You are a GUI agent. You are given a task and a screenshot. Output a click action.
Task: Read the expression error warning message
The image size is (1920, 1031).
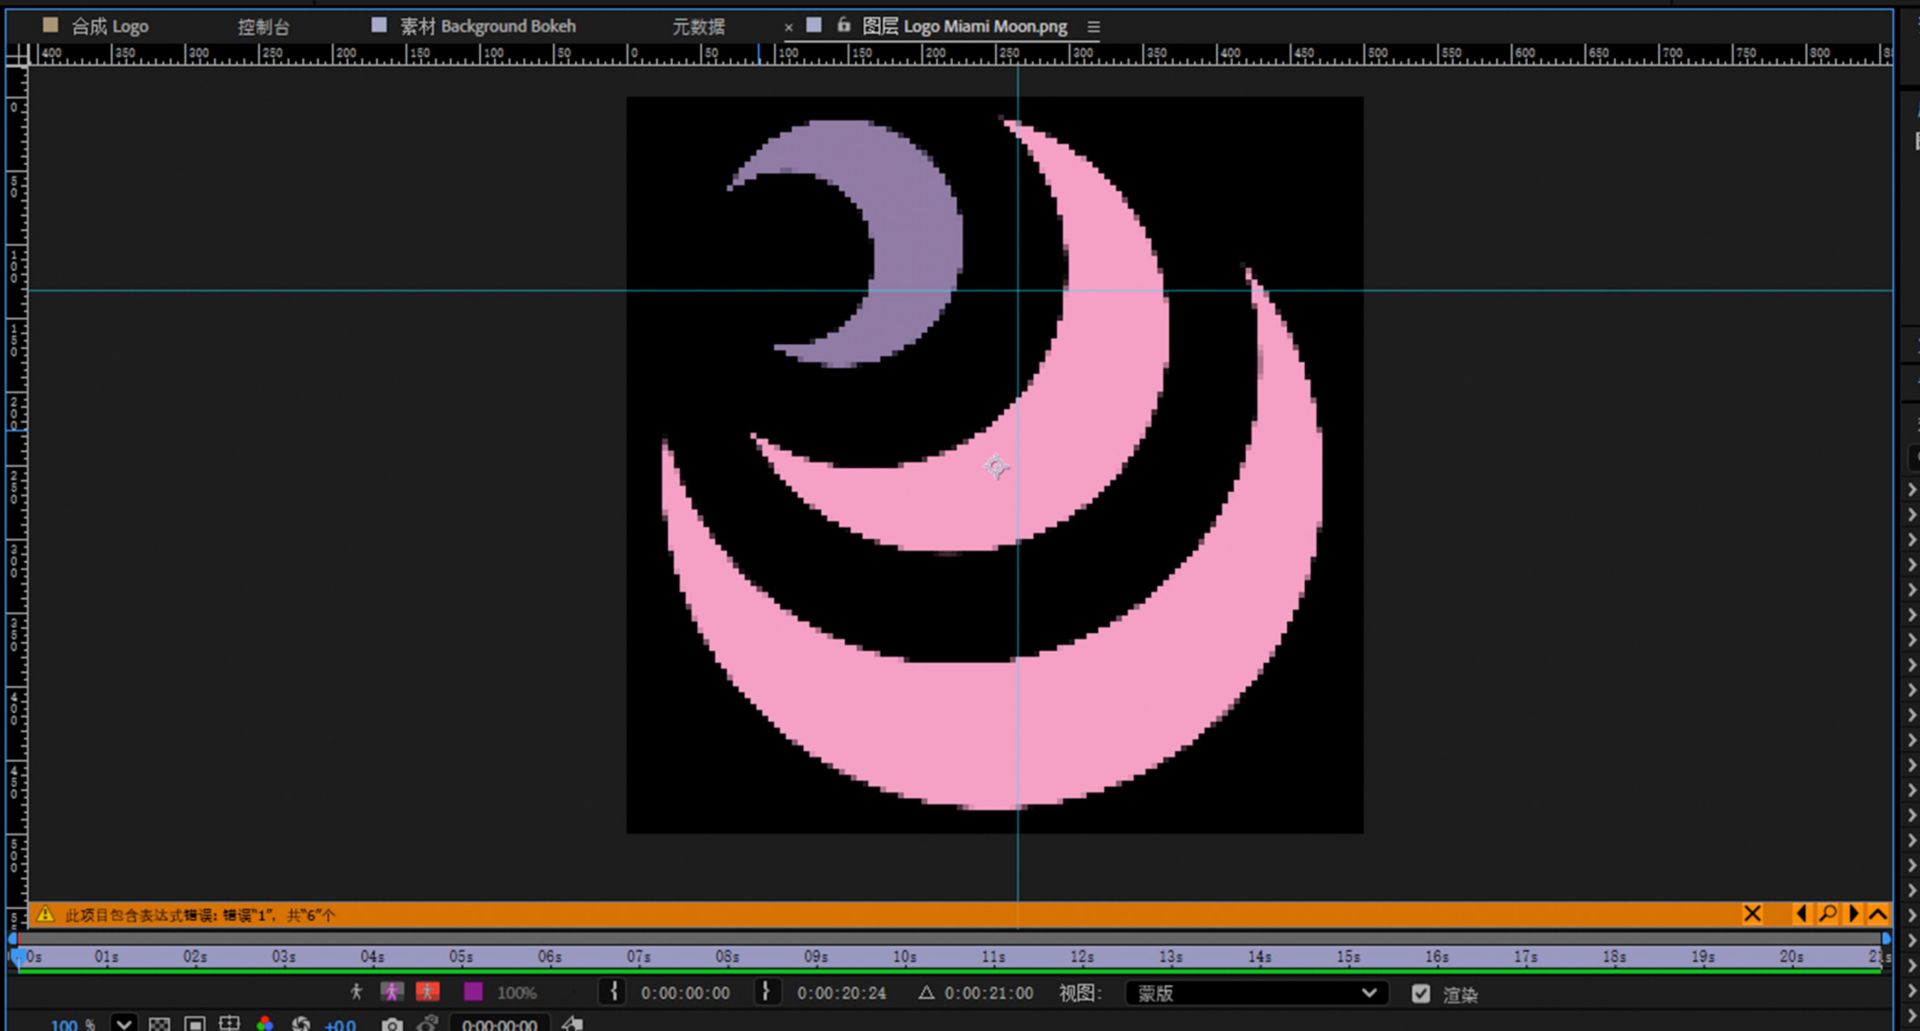click(200, 915)
